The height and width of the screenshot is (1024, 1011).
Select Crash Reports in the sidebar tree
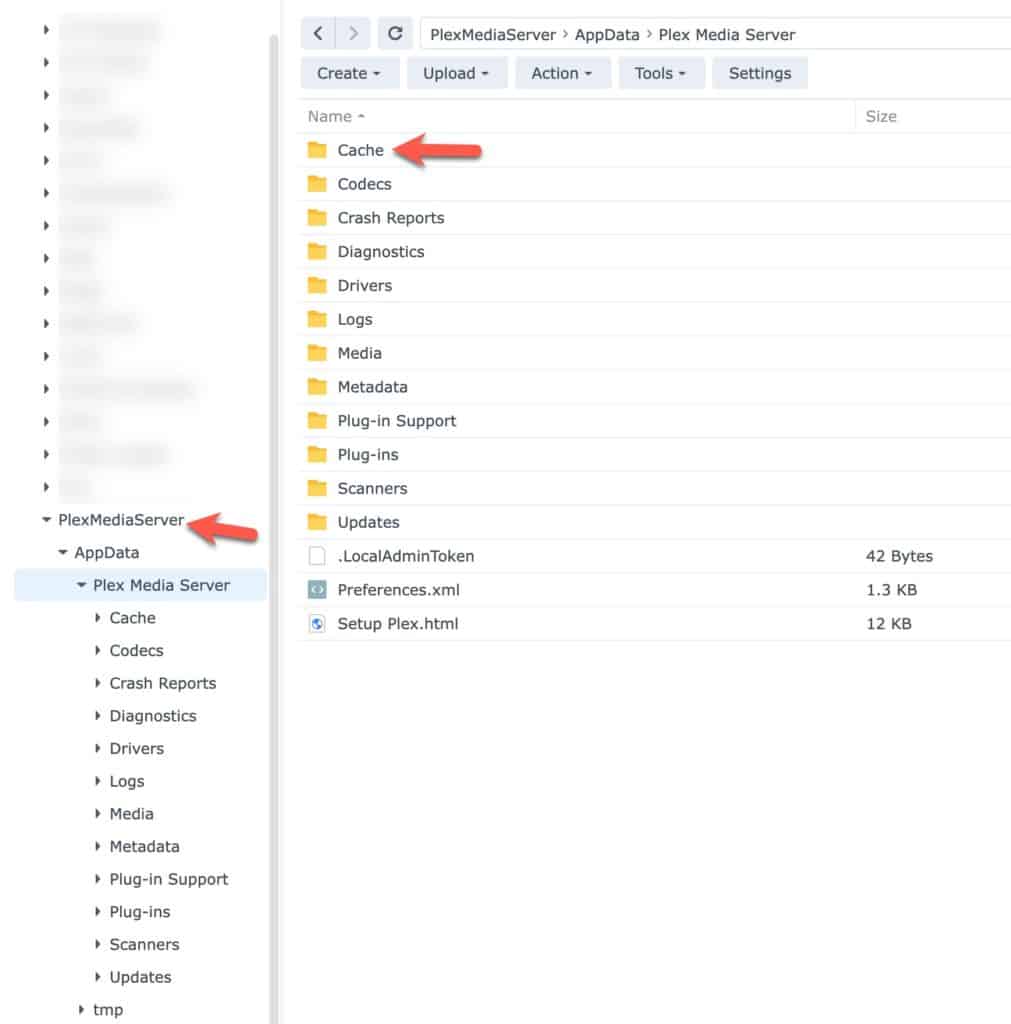pyautogui.click(x=163, y=683)
